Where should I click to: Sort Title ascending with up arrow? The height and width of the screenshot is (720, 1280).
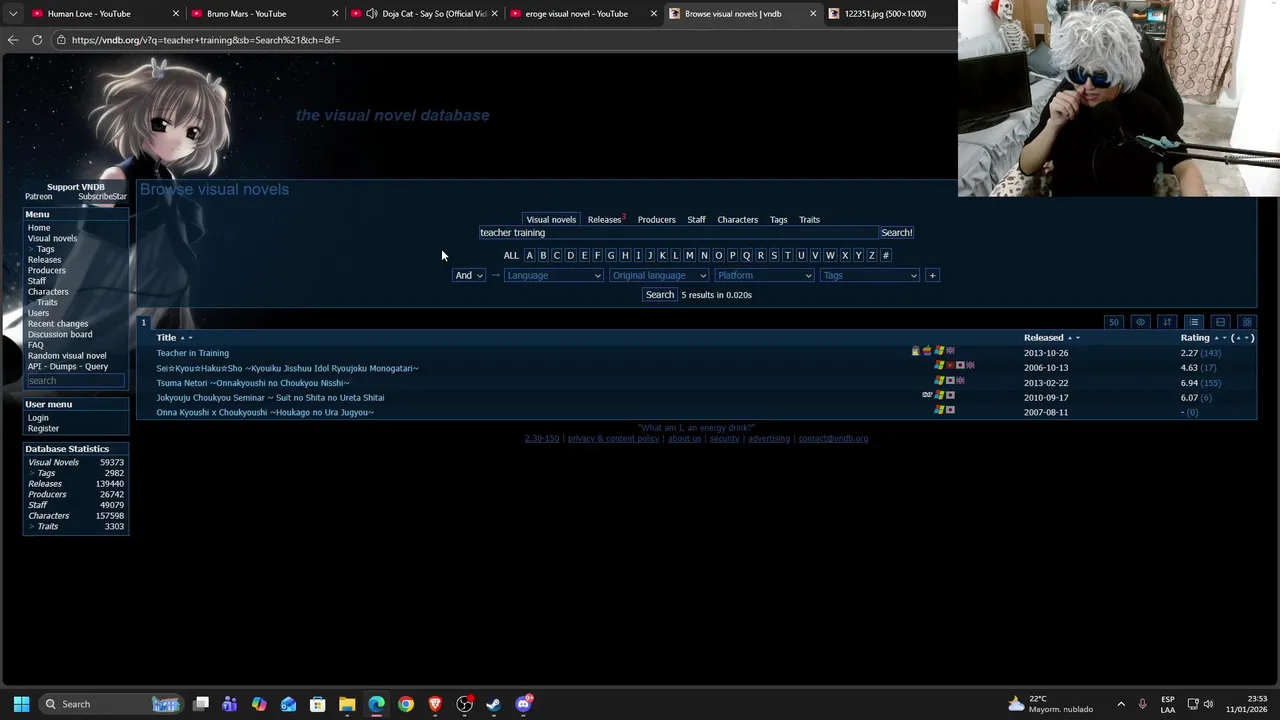(182, 338)
